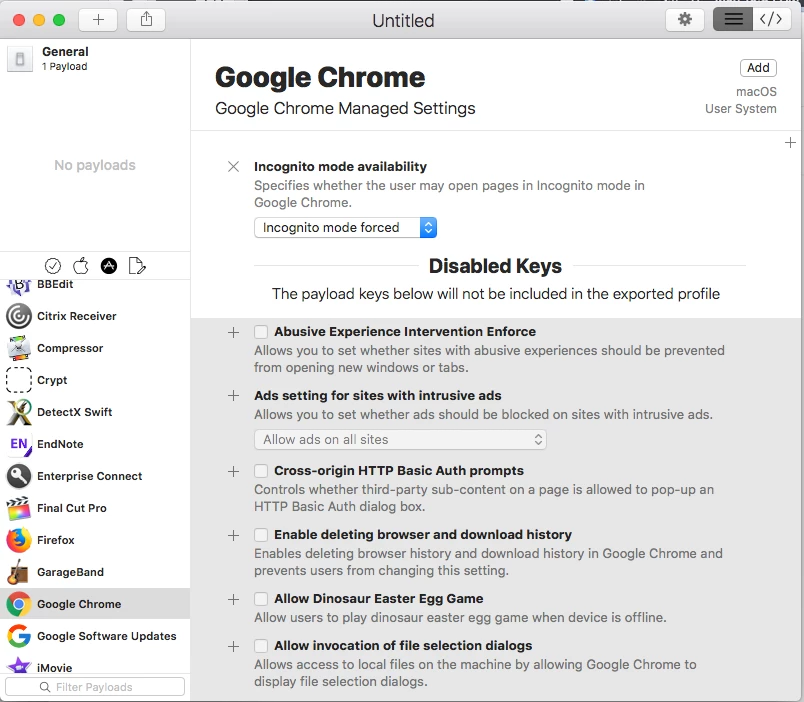Click the share/export toolbar icon
The image size is (804, 702).
pos(146,20)
